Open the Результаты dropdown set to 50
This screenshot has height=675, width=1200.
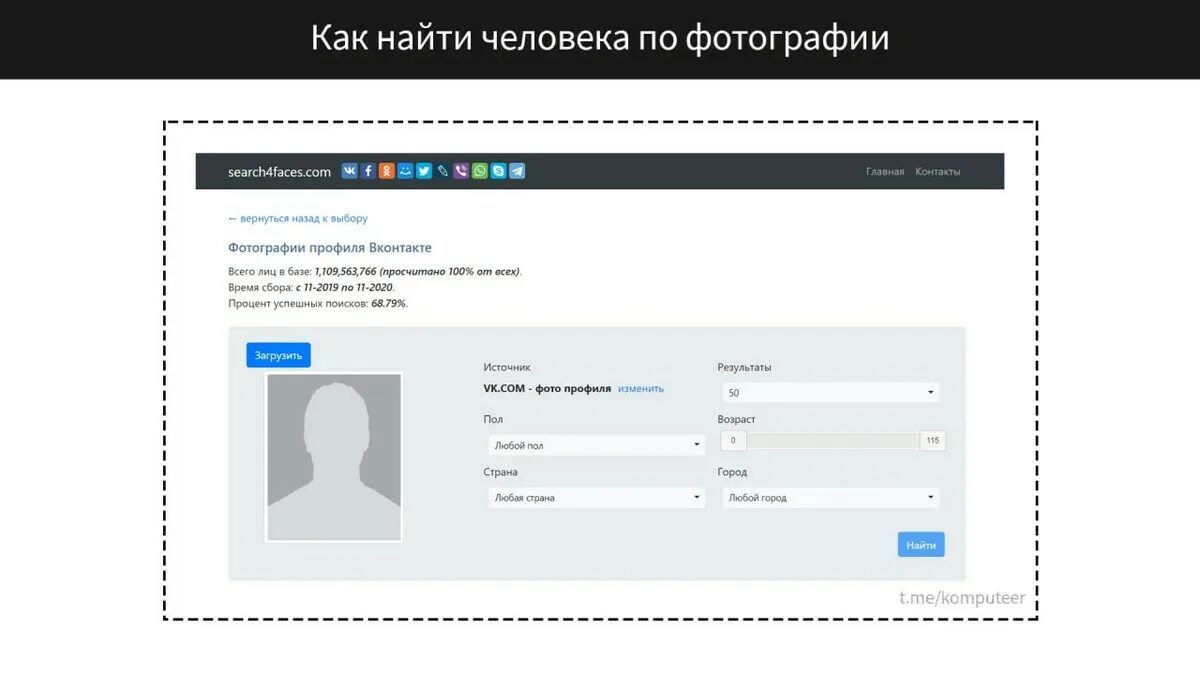coord(830,392)
